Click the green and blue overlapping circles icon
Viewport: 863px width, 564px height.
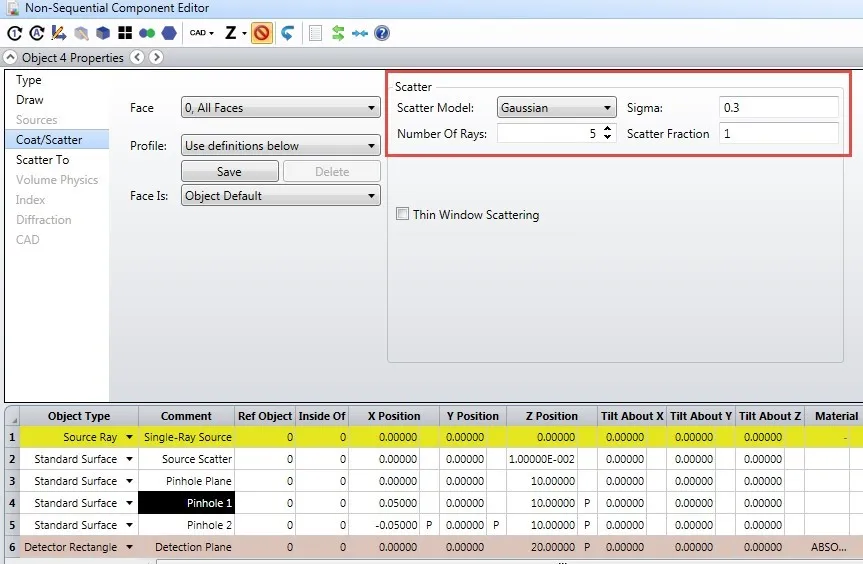coord(147,33)
